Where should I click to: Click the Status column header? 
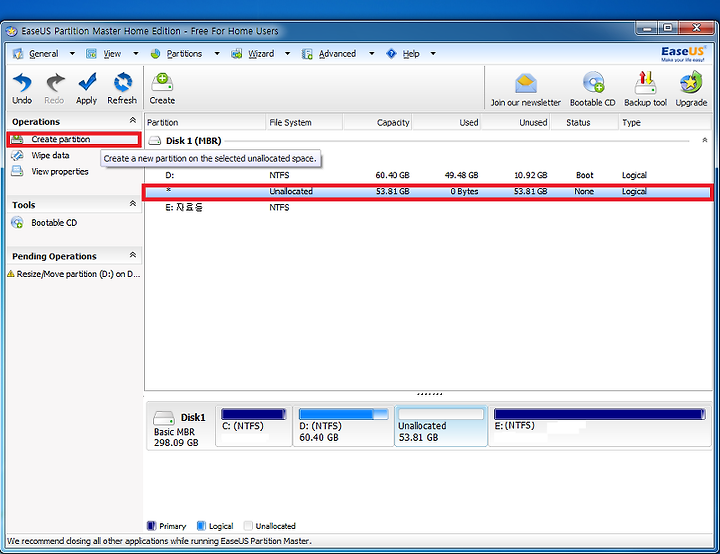585,123
